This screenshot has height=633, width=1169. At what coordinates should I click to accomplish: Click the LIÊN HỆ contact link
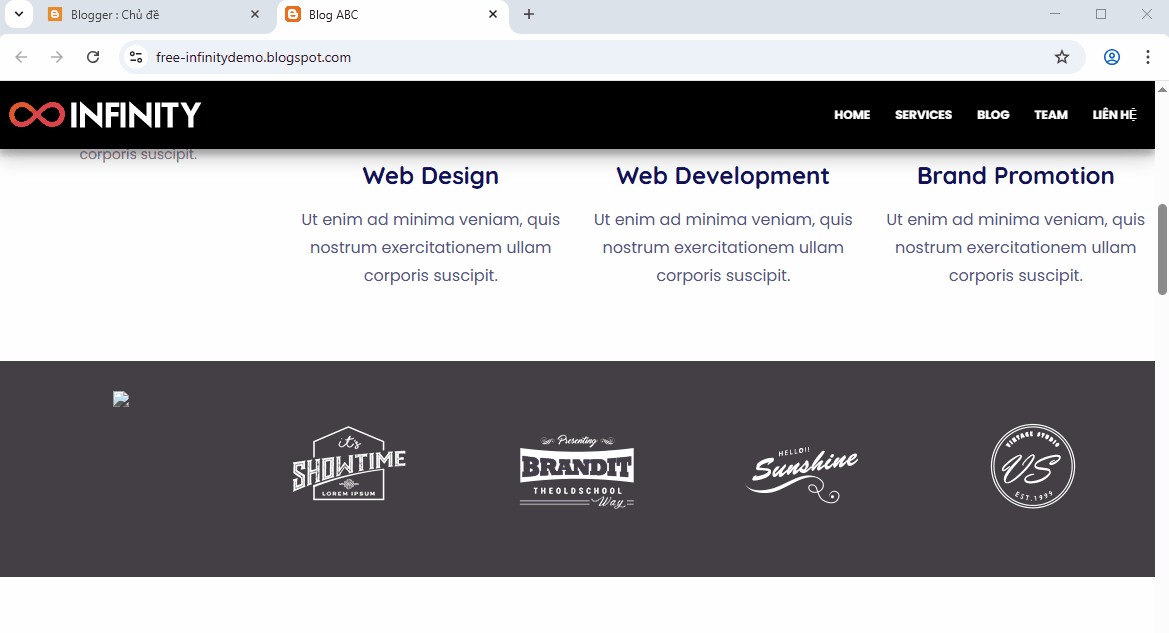(1115, 115)
